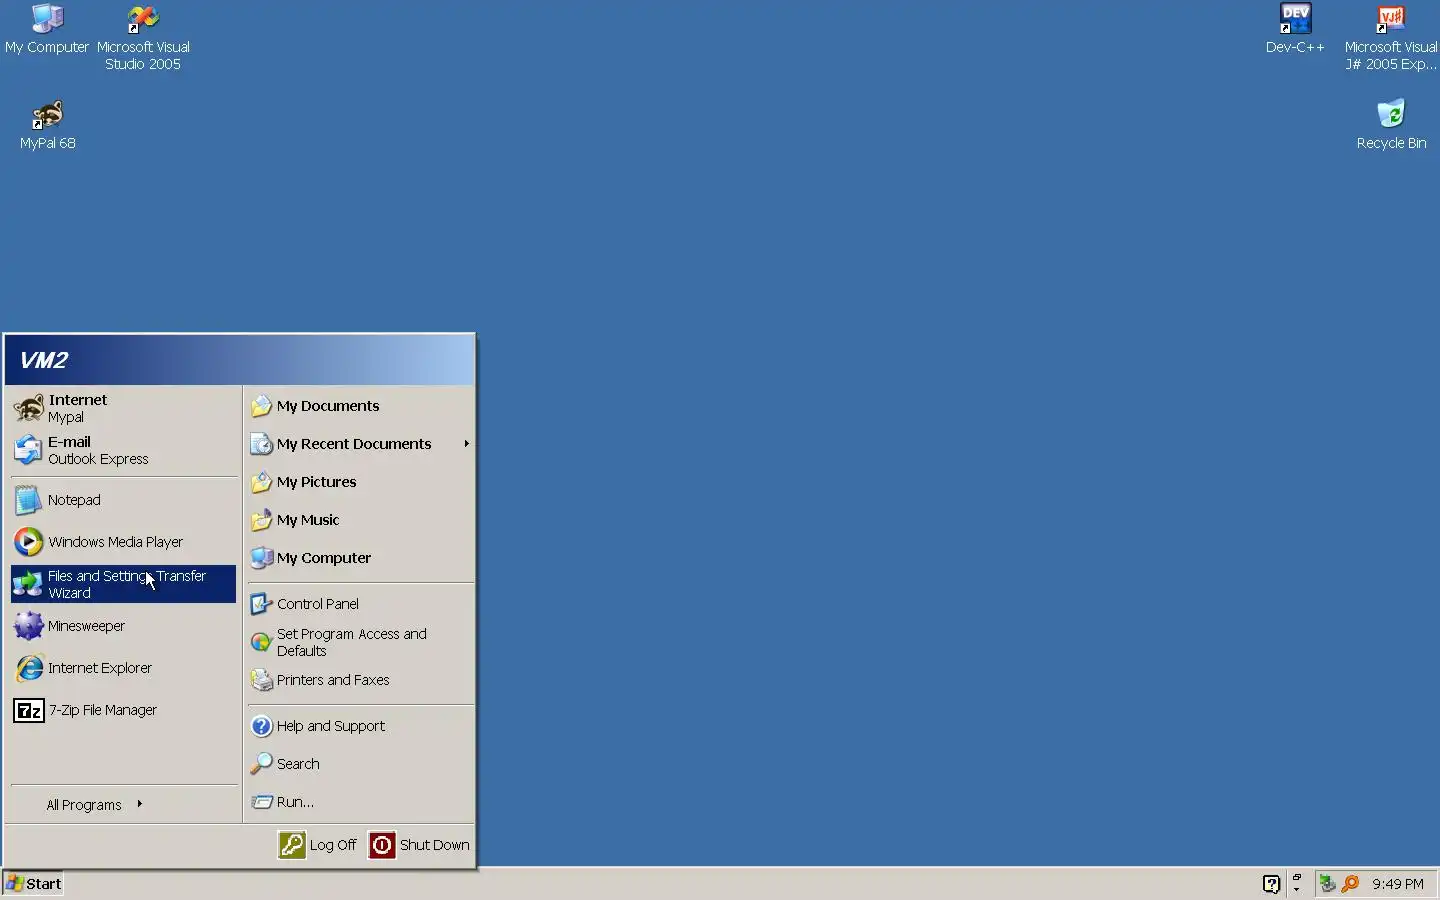
Task: Click the orange magnifier tray icon
Action: (x=1350, y=884)
